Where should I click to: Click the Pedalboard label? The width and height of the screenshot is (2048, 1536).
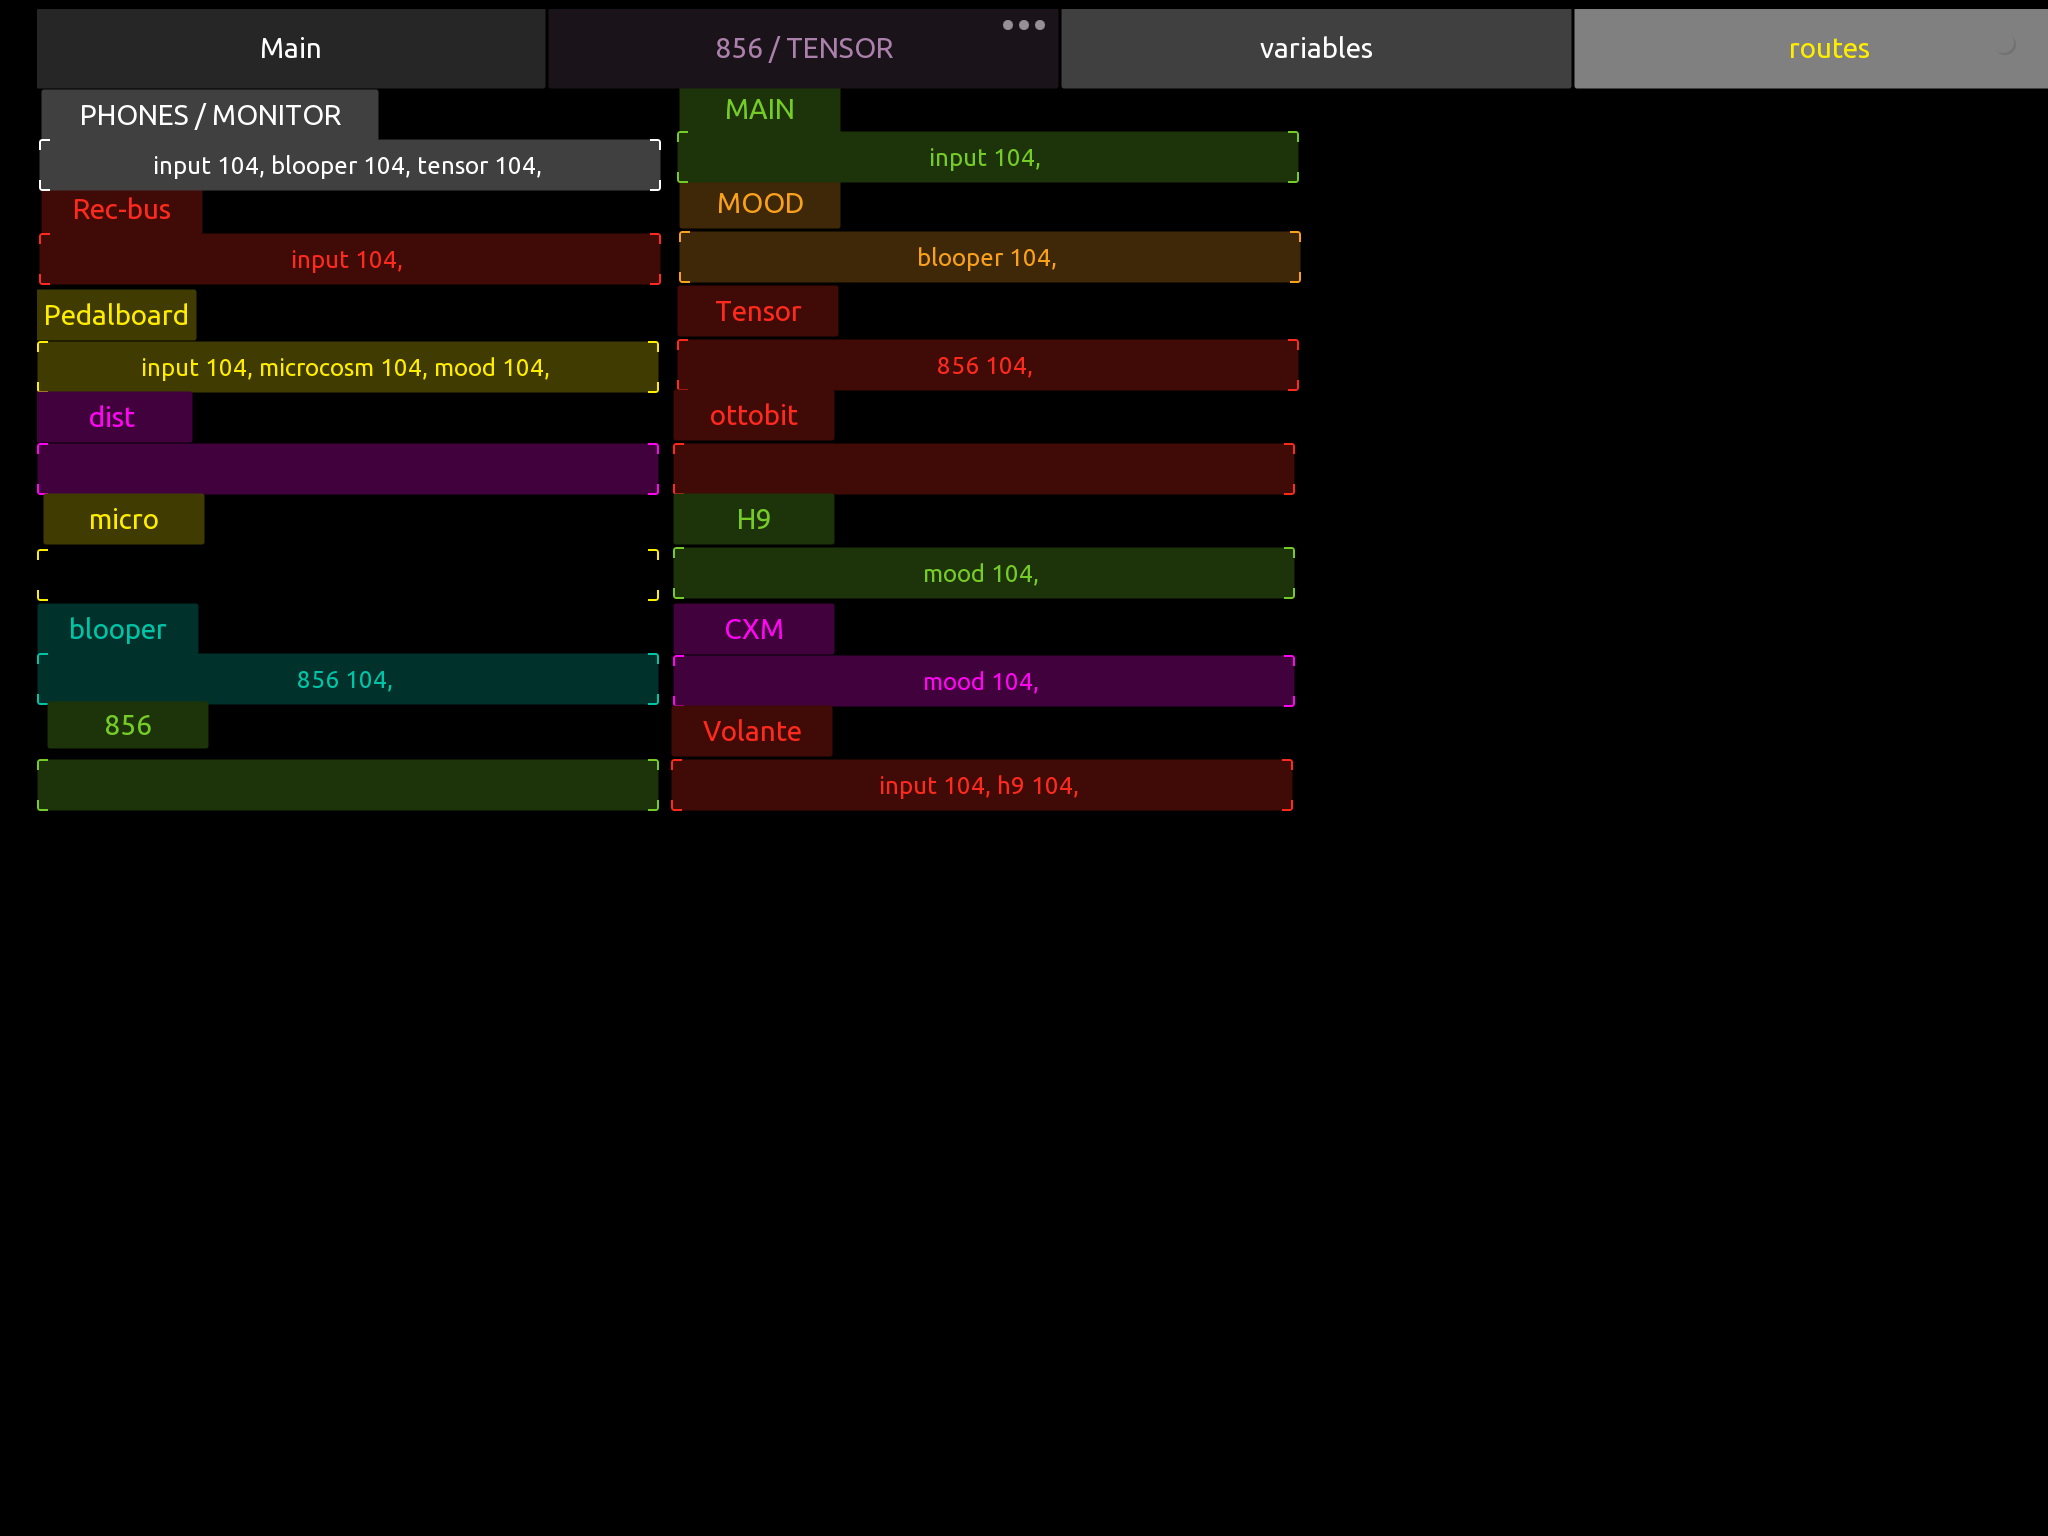coord(117,315)
